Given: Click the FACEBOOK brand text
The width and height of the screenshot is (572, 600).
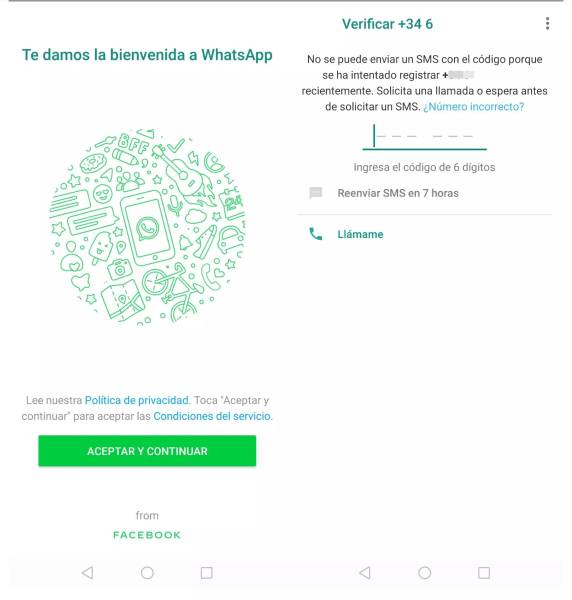Looking at the screenshot, I should (x=147, y=535).
